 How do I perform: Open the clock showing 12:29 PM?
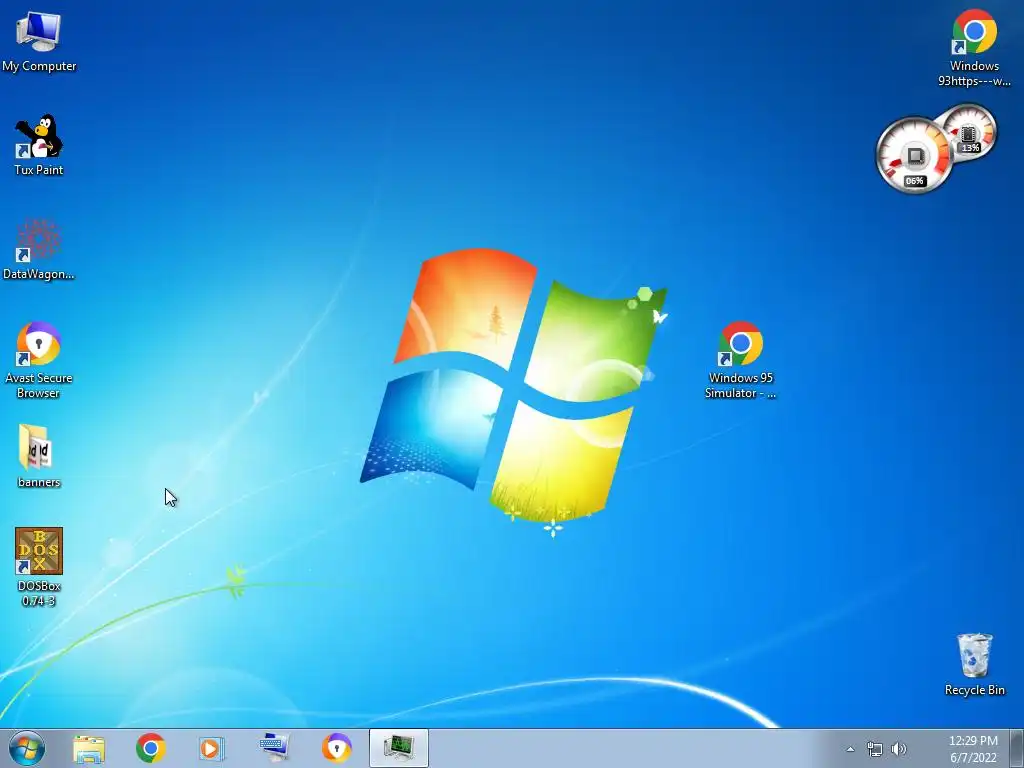click(x=973, y=749)
